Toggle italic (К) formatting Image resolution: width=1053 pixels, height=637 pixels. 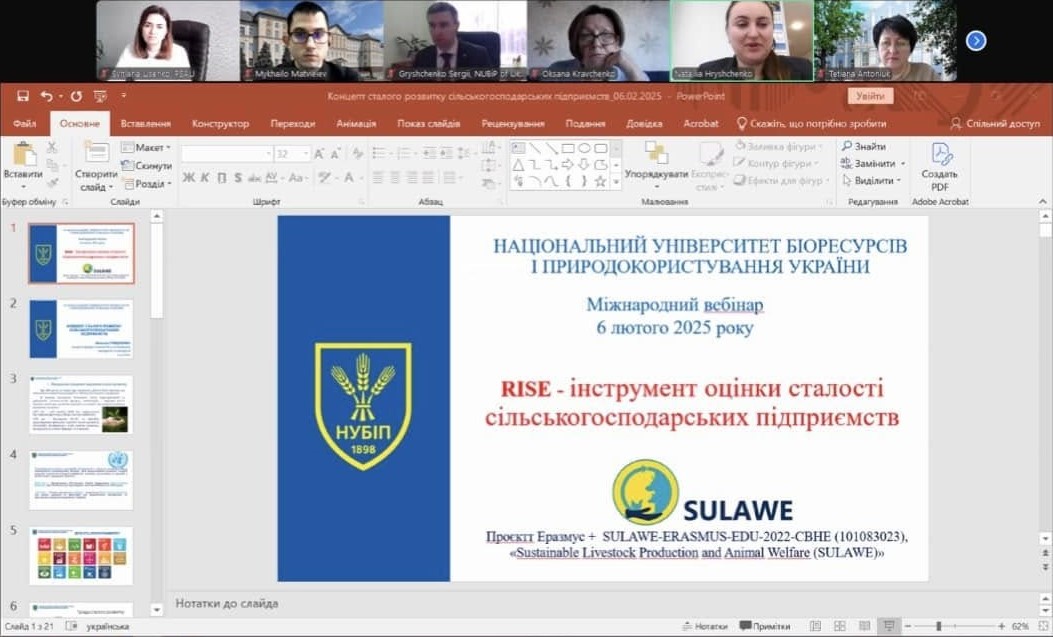(x=205, y=178)
